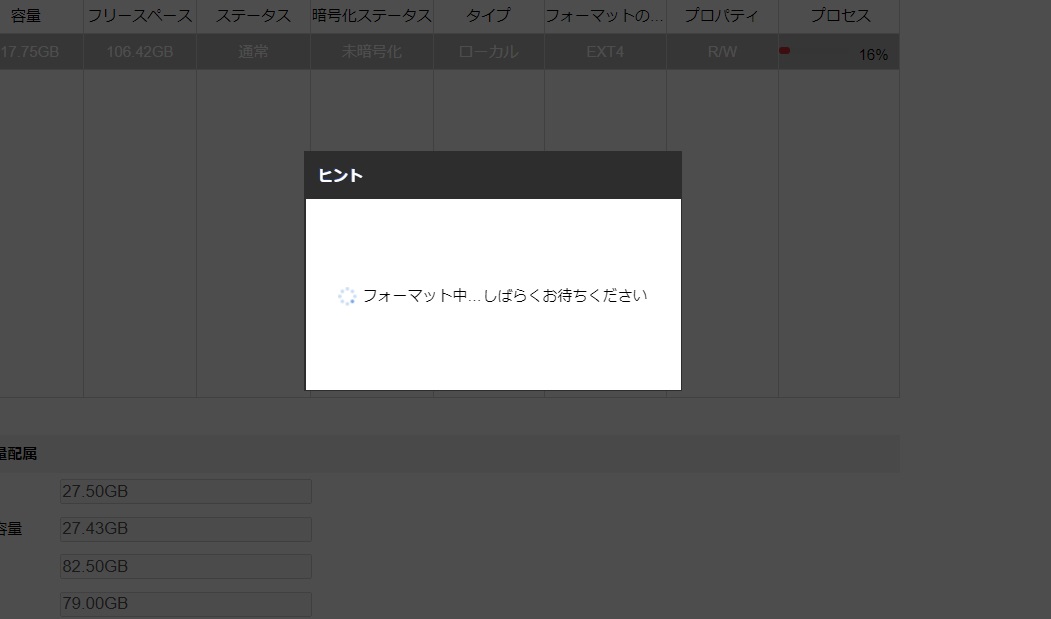Click the R/W property cell
Image resolution: width=1051 pixels, height=619 pixels.
721,50
